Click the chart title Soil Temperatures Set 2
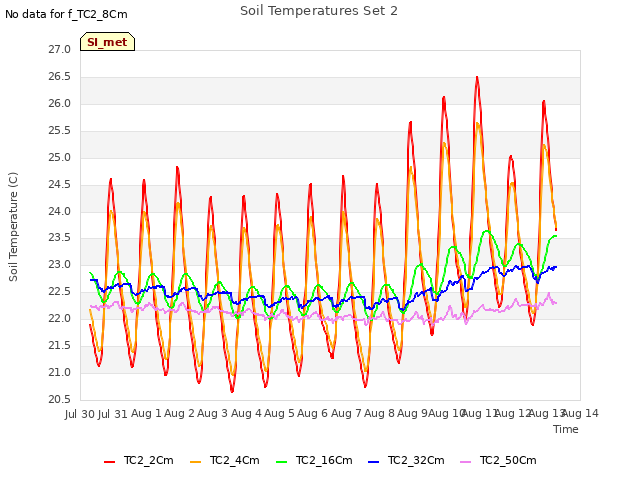 tap(319, 11)
